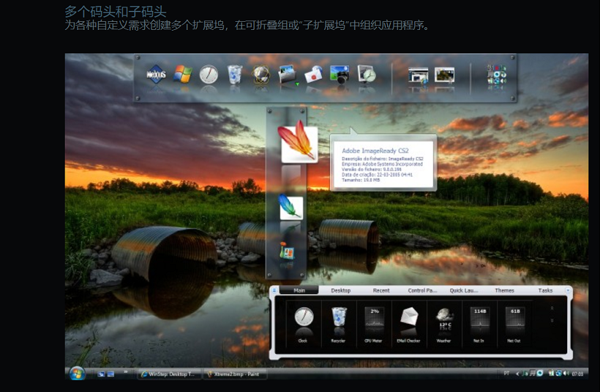Open the Control Pa... tab
600x392 pixels.
coord(422,290)
